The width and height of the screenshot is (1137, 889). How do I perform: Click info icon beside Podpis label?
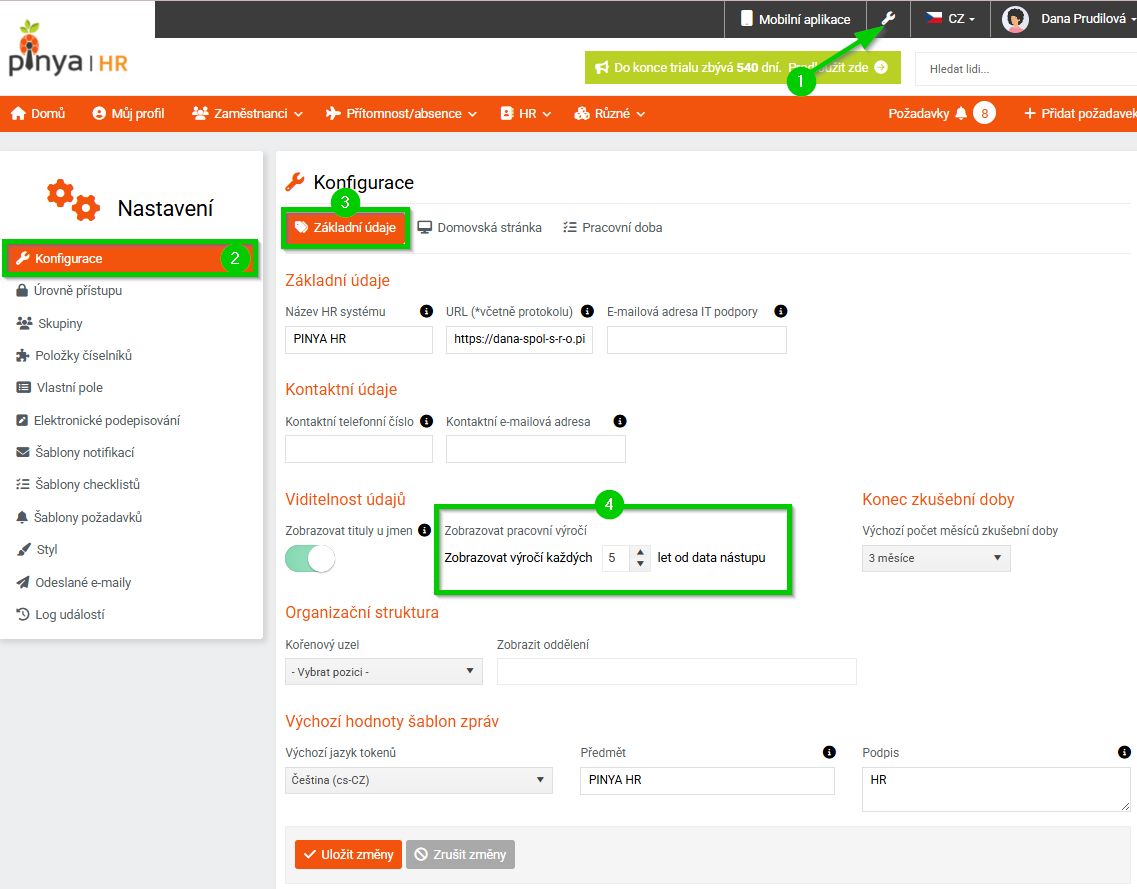pyautogui.click(x=1124, y=752)
